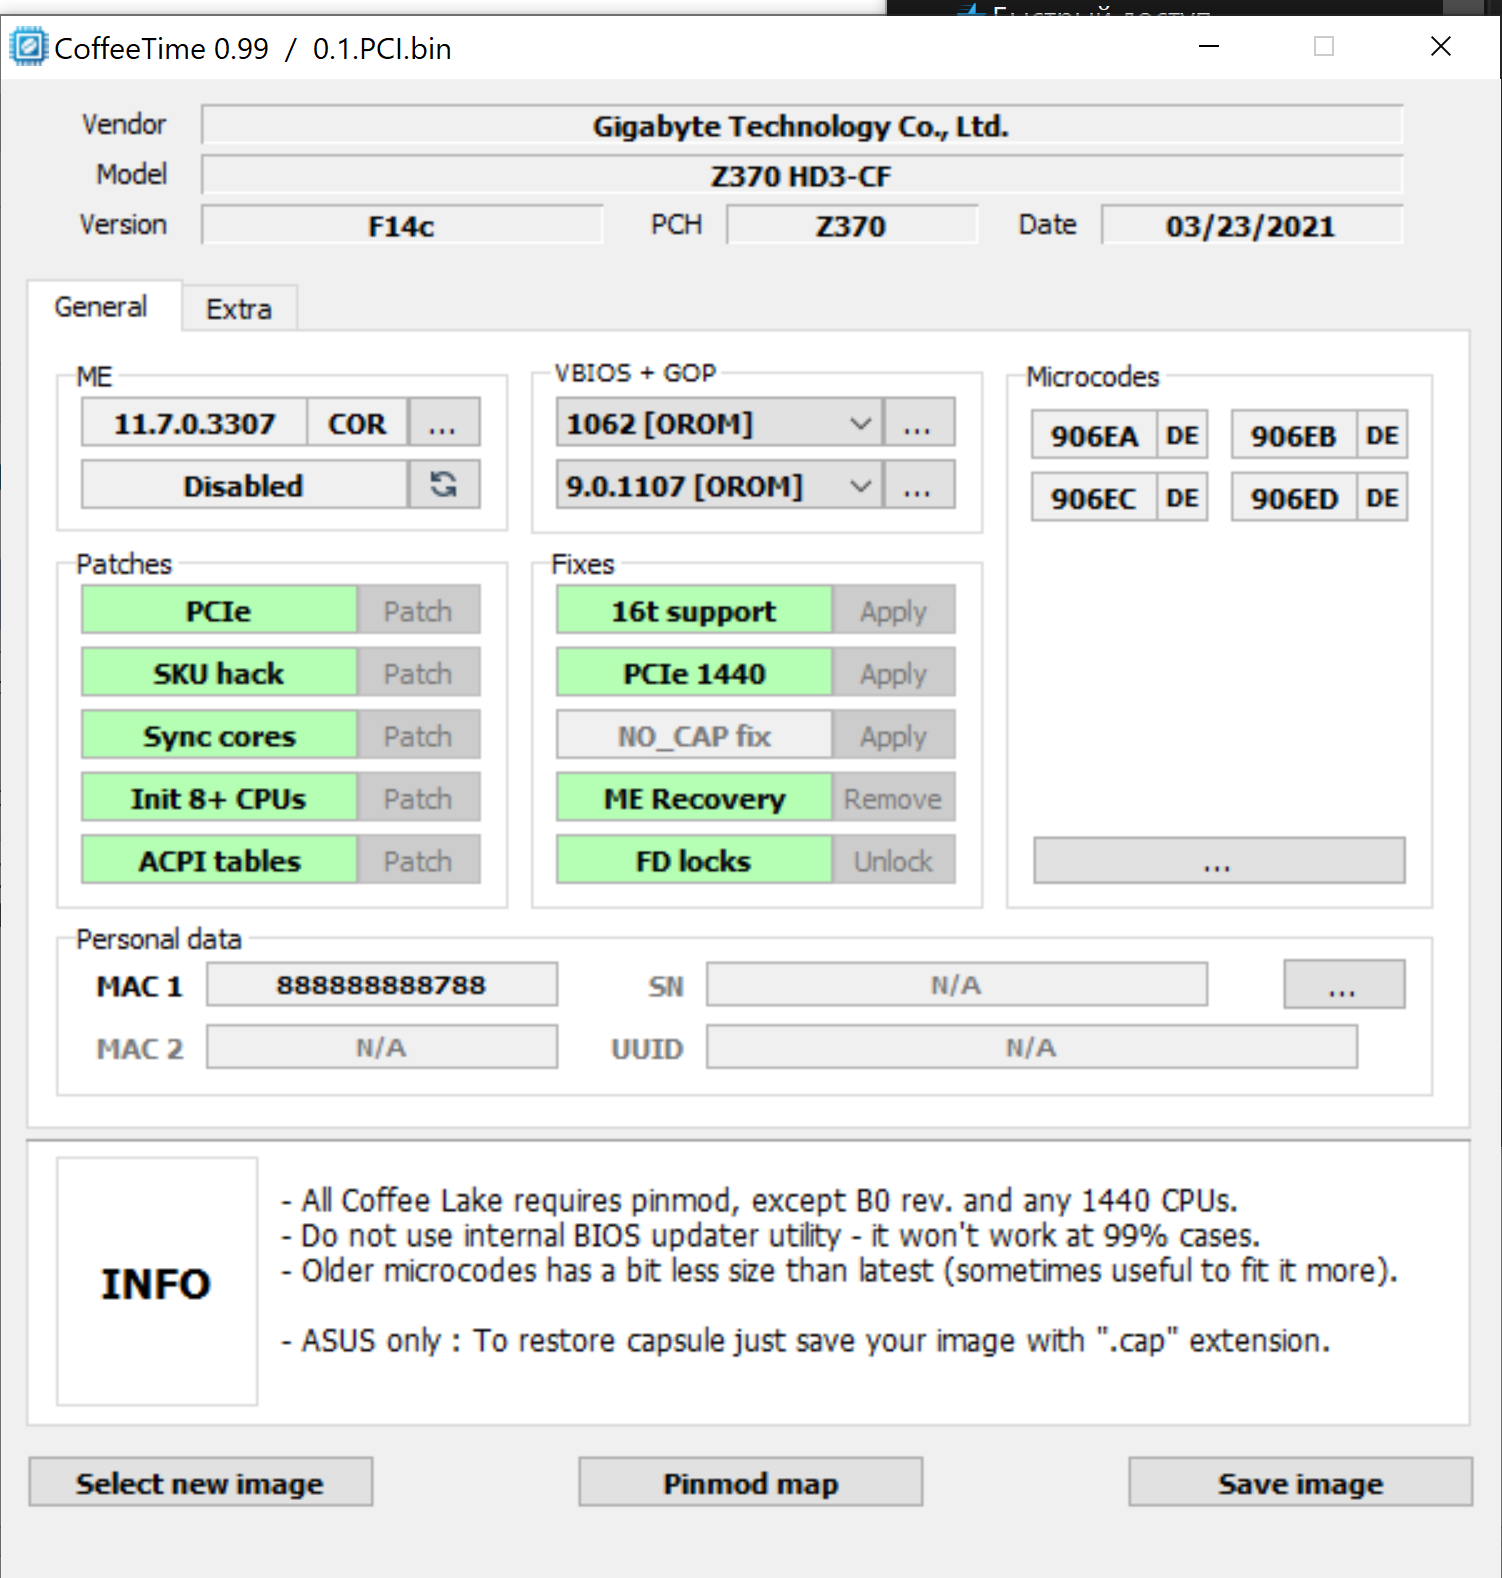Click Patch button beside Init 8+ CPUs
Viewport: 1502px width, 1578px height.
pos(419,798)
